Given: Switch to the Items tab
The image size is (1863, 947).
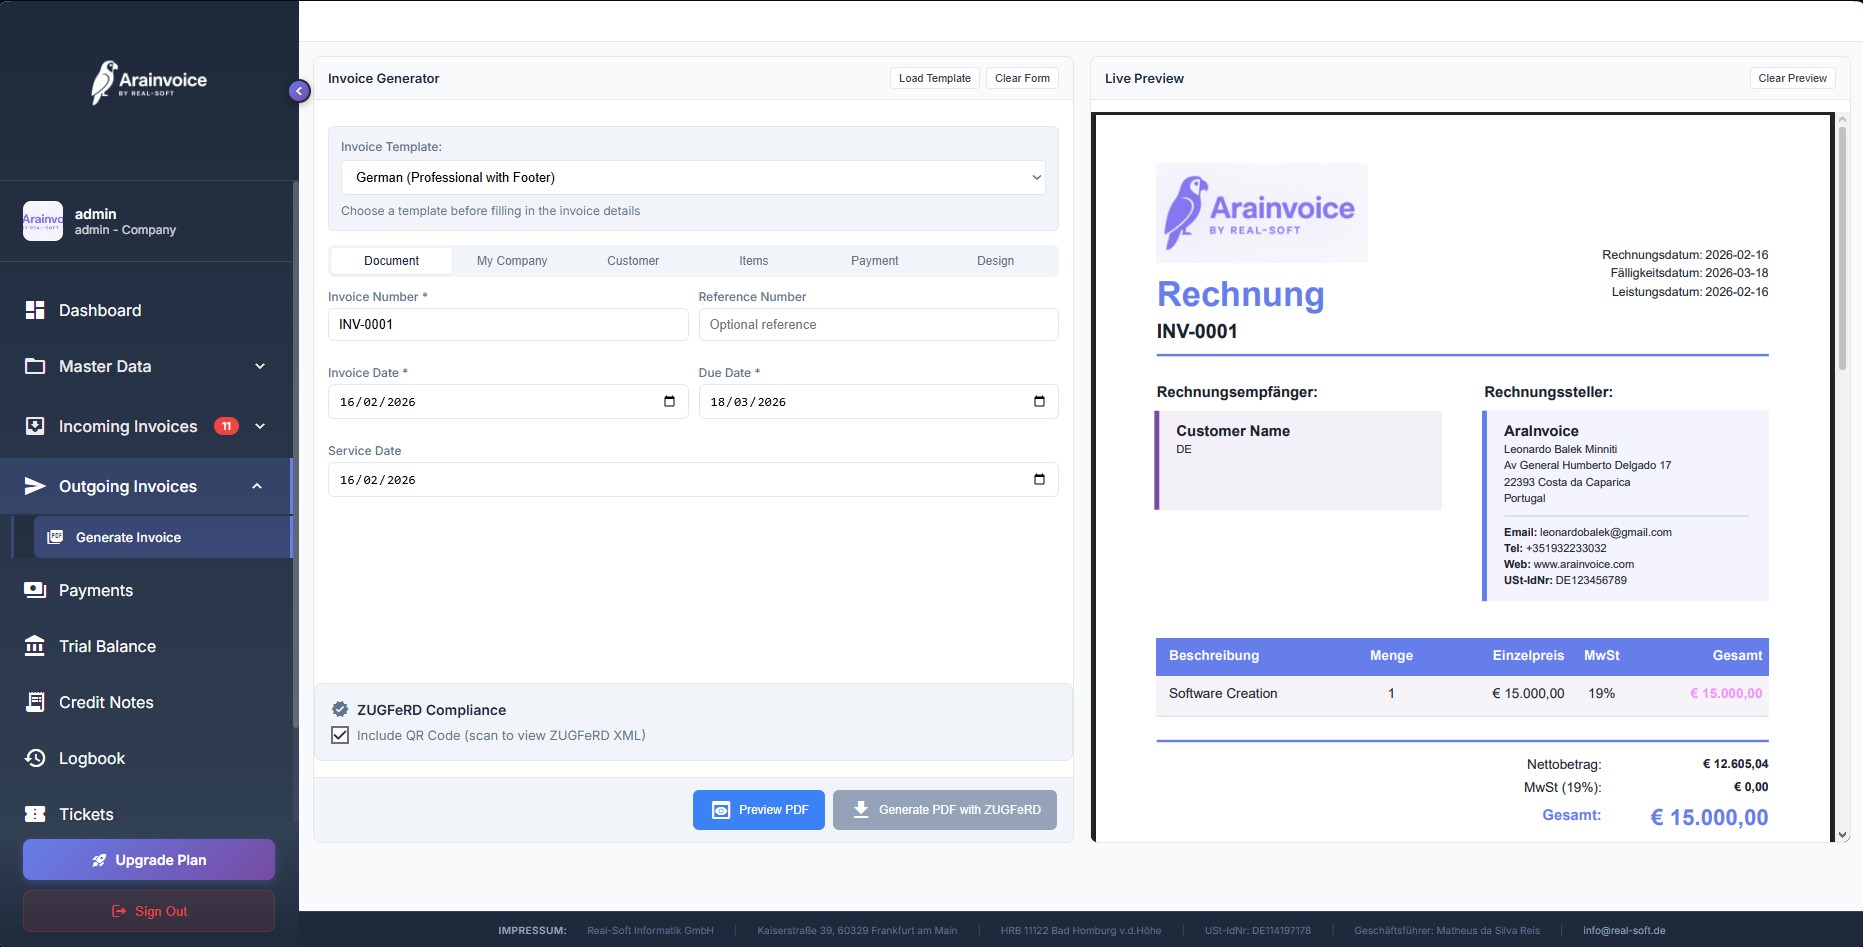Looking at the screenshot, I should click(x=753, y=260).
